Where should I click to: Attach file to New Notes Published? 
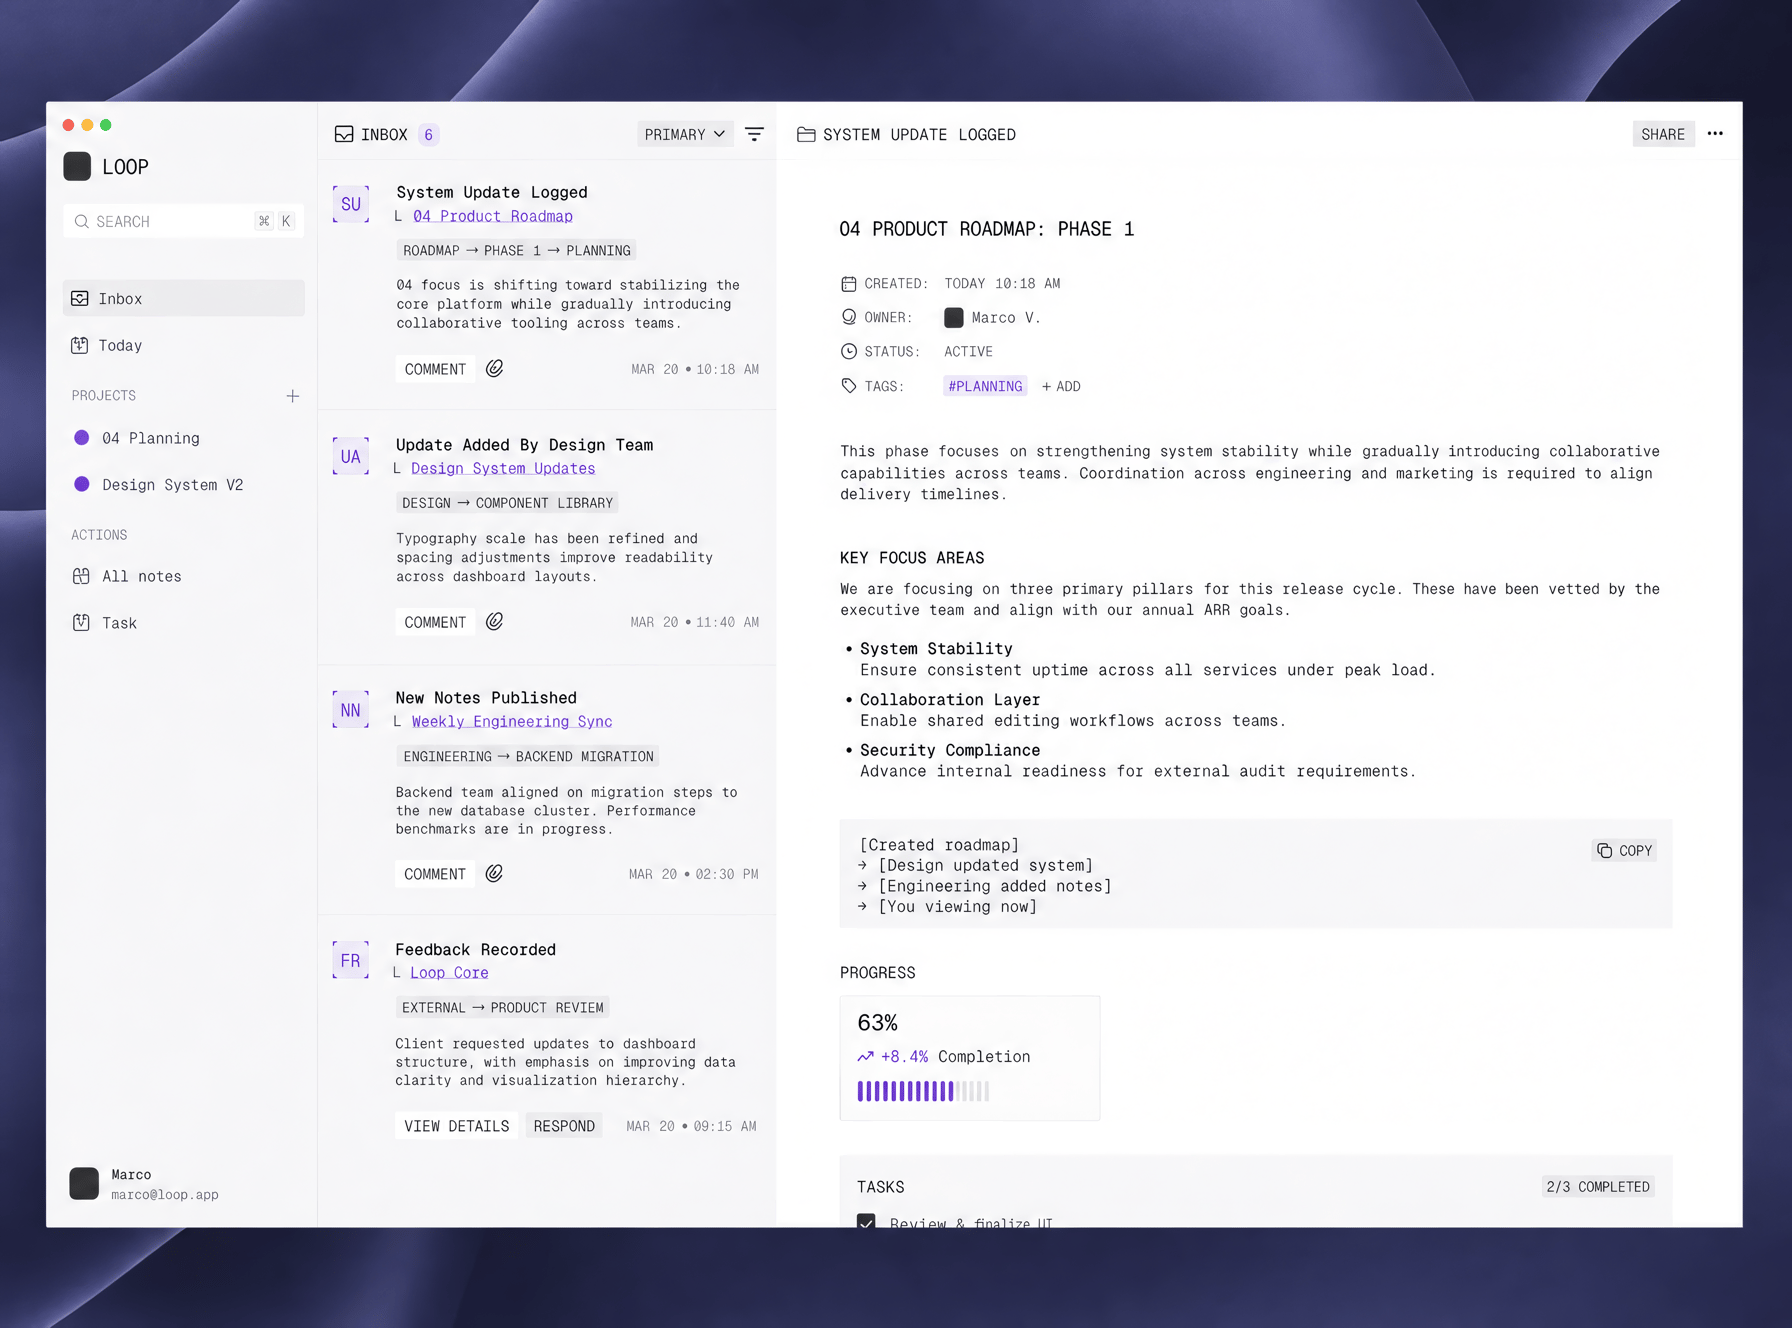(x=494, y=874)
